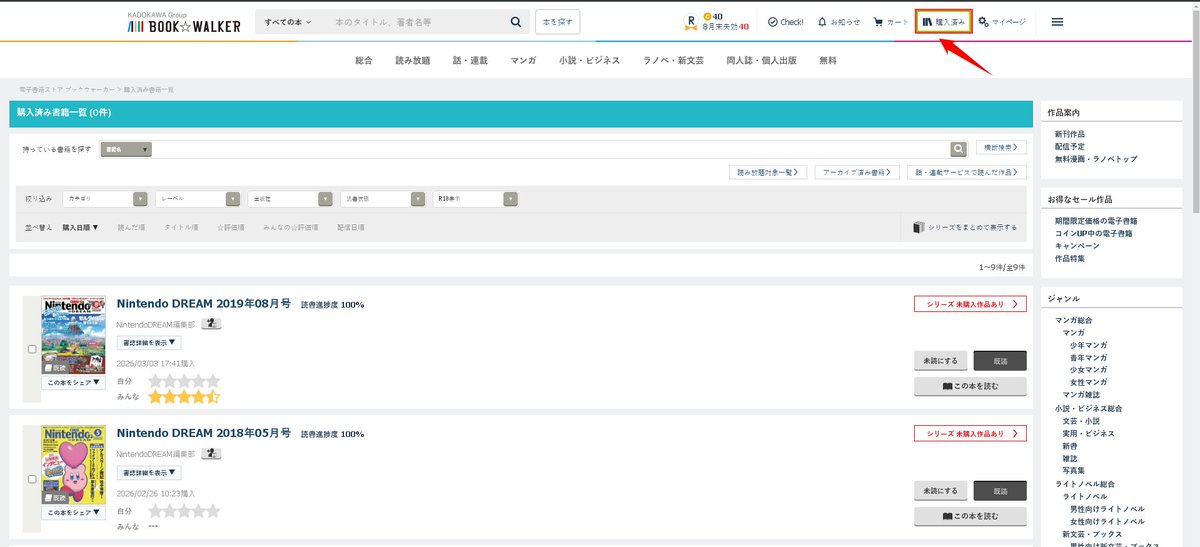Click みんな gold star rating for 2019年08月号
The height and width of the screenshot is (547, 1200).
(184, 397)
